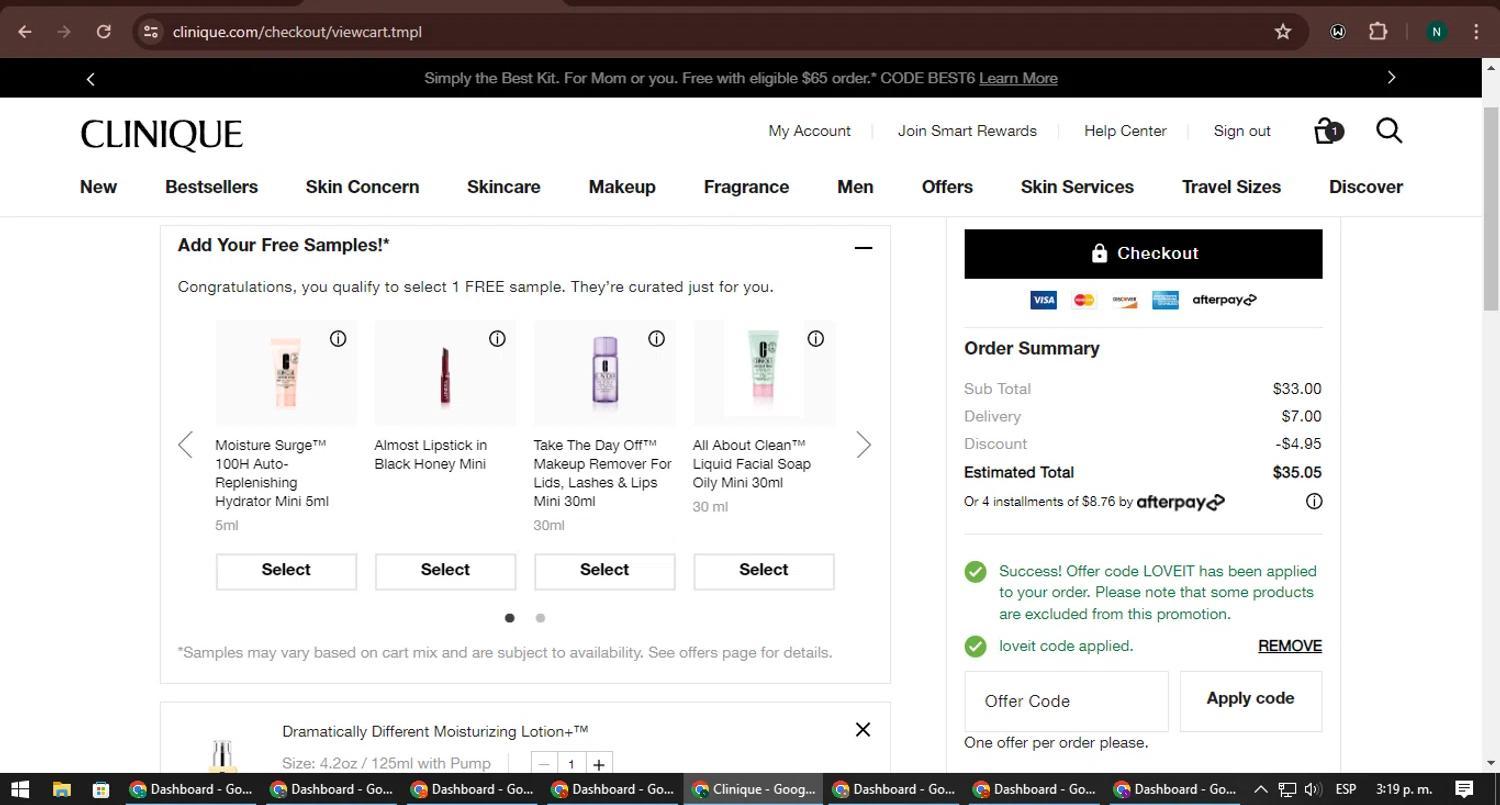
Task: Select the Almost Lipstick Black Honey sample
Action: tap(445, 571)
